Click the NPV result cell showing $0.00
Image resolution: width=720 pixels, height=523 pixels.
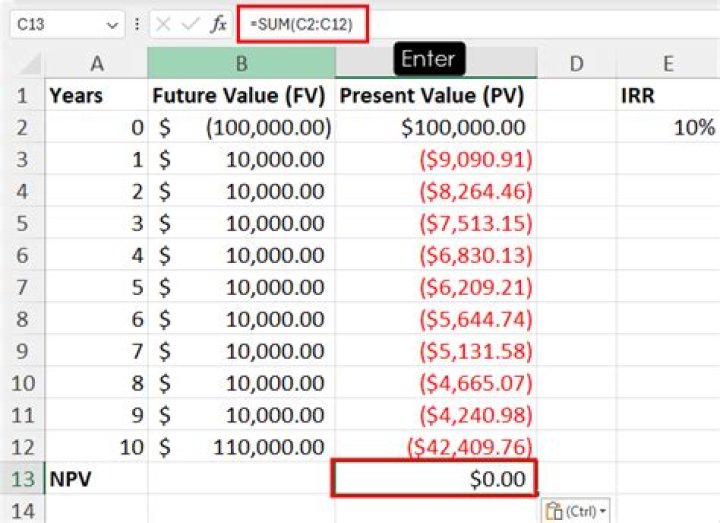[435, 479]
